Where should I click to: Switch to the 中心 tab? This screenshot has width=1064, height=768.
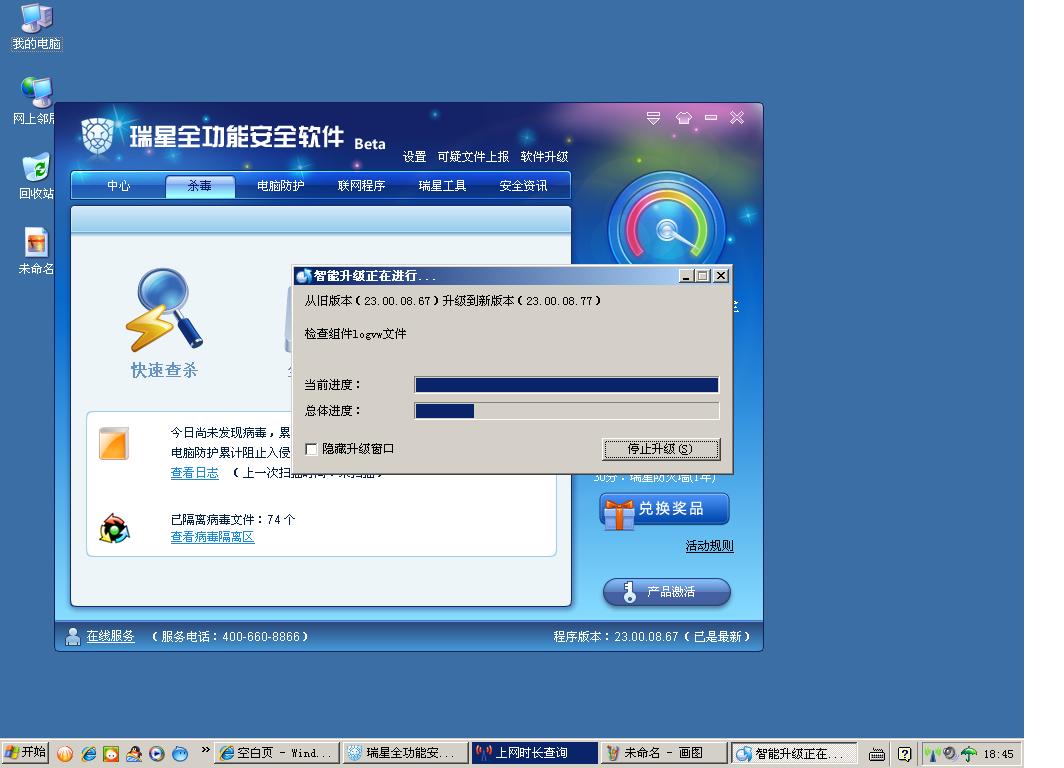(119, 186)
